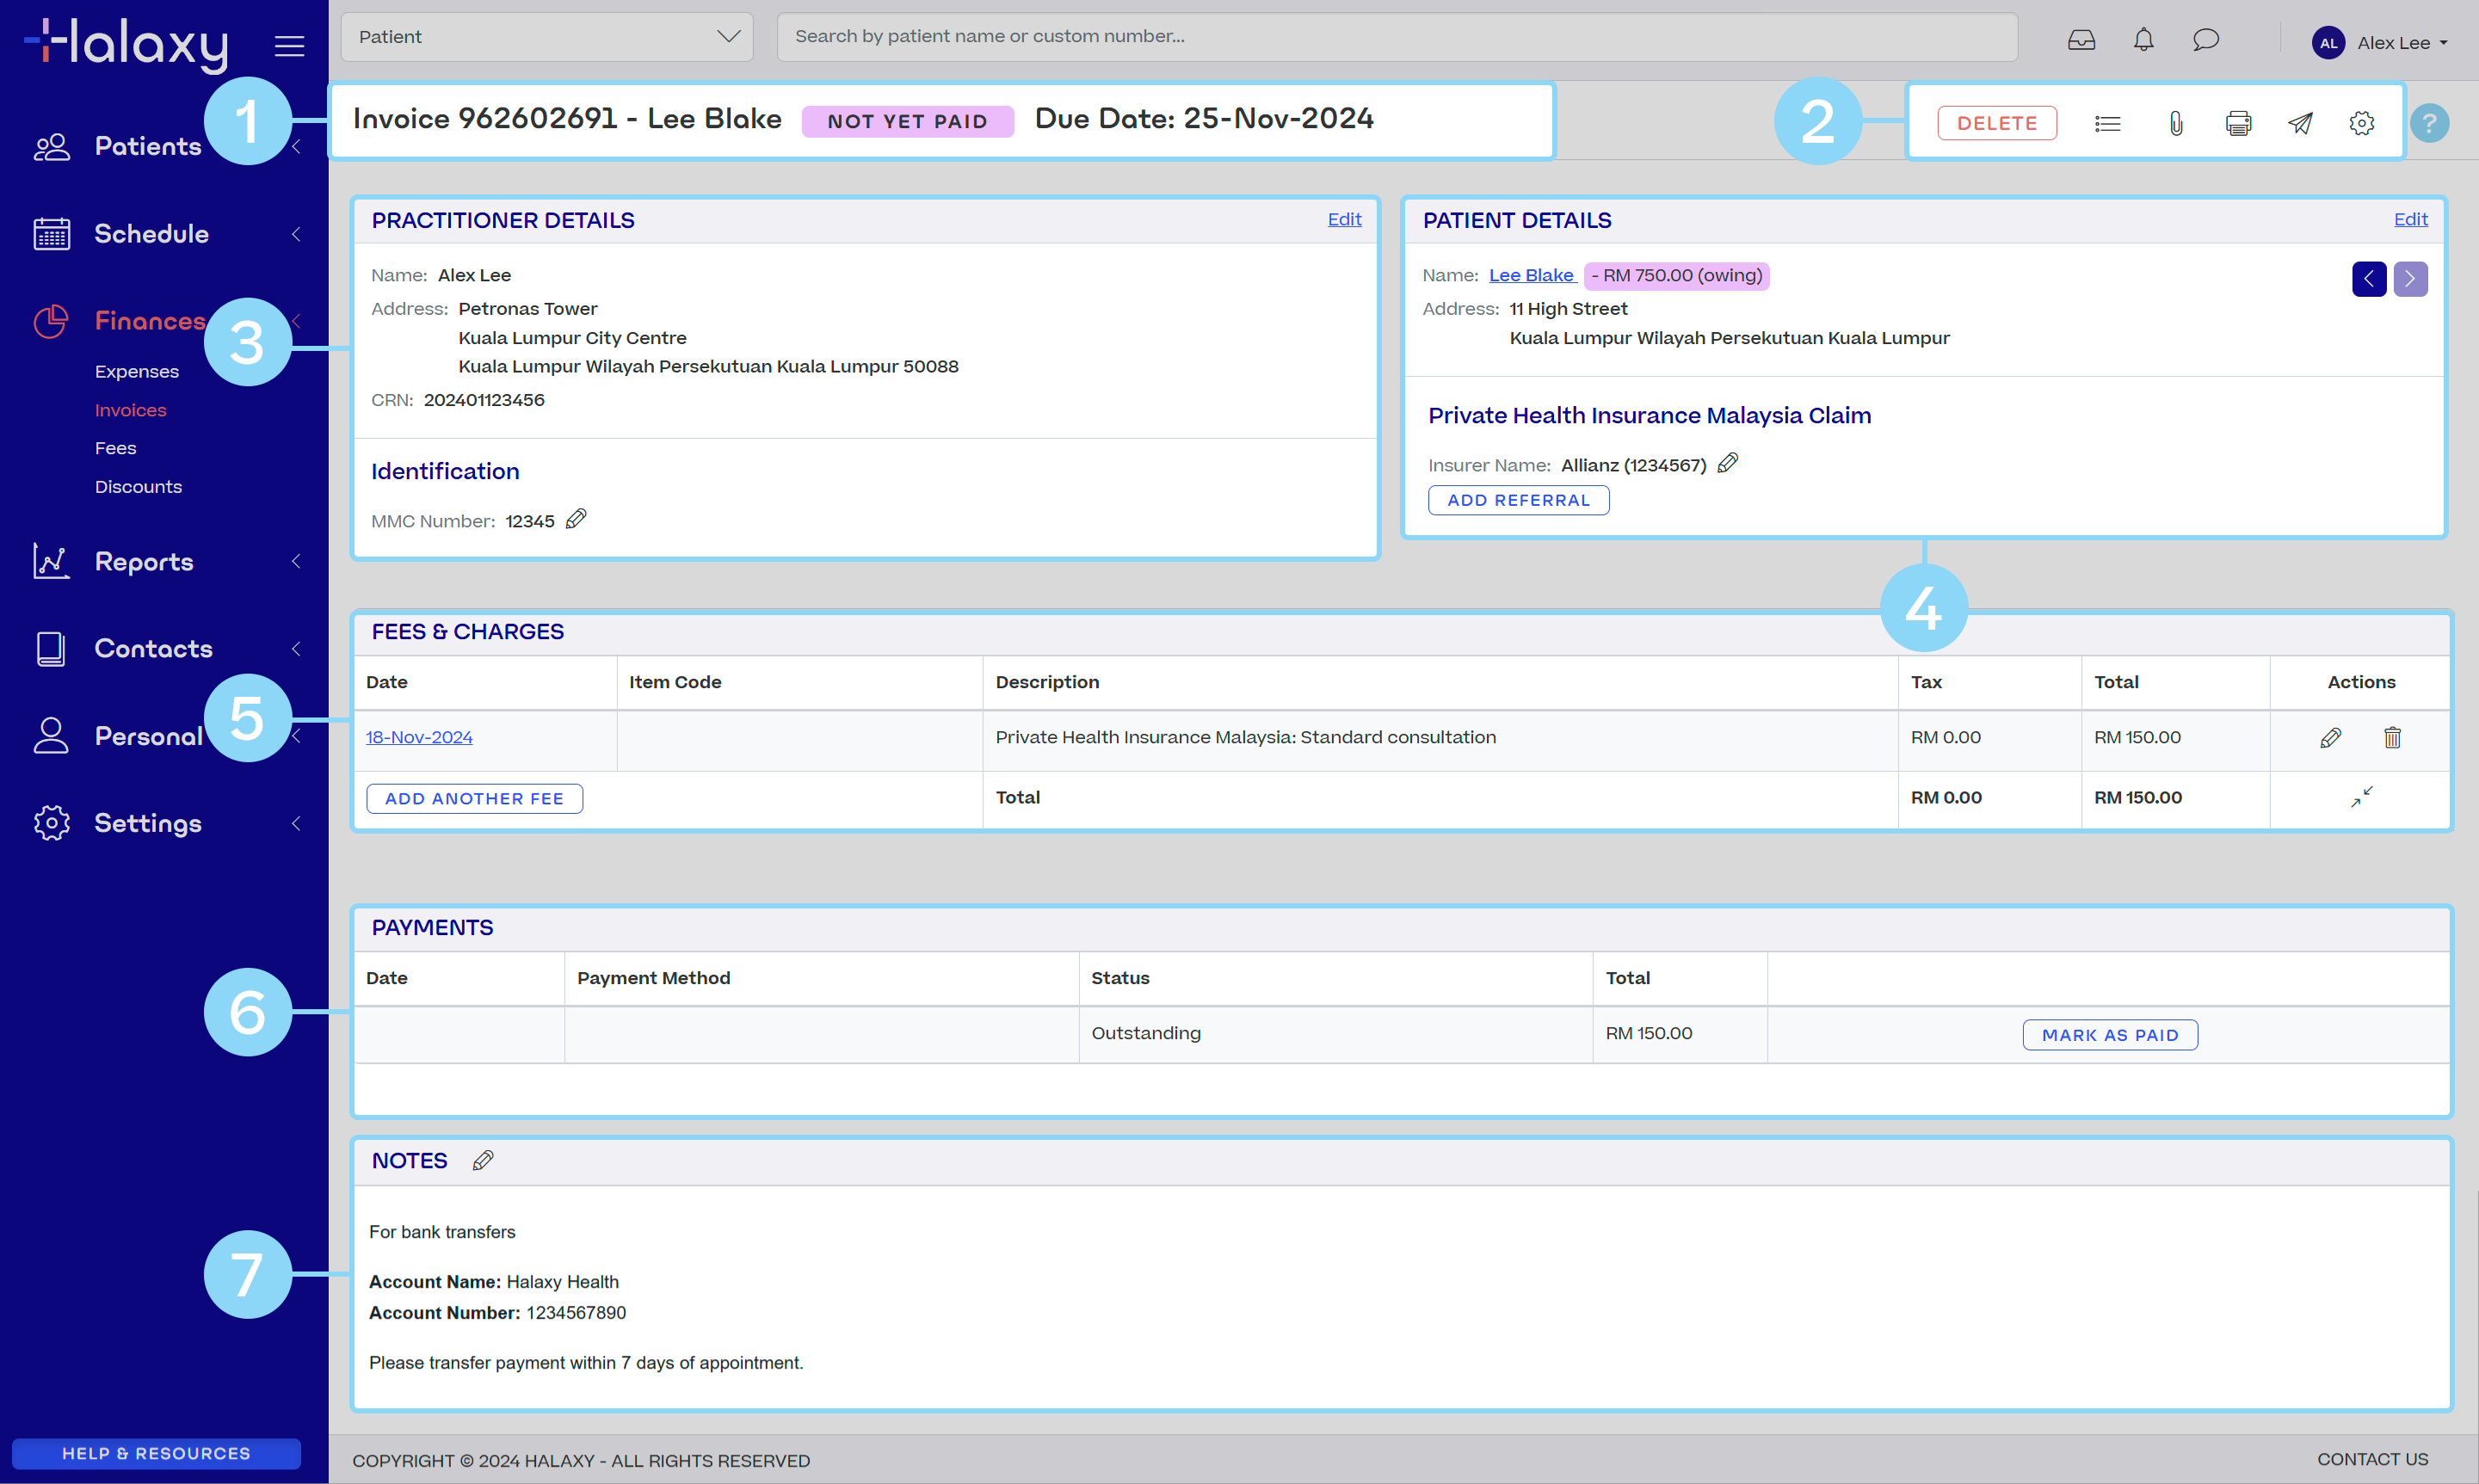Select account number 1234567890 in notes
The height and width of the screenshot is (1484, 2479).
576,1313
